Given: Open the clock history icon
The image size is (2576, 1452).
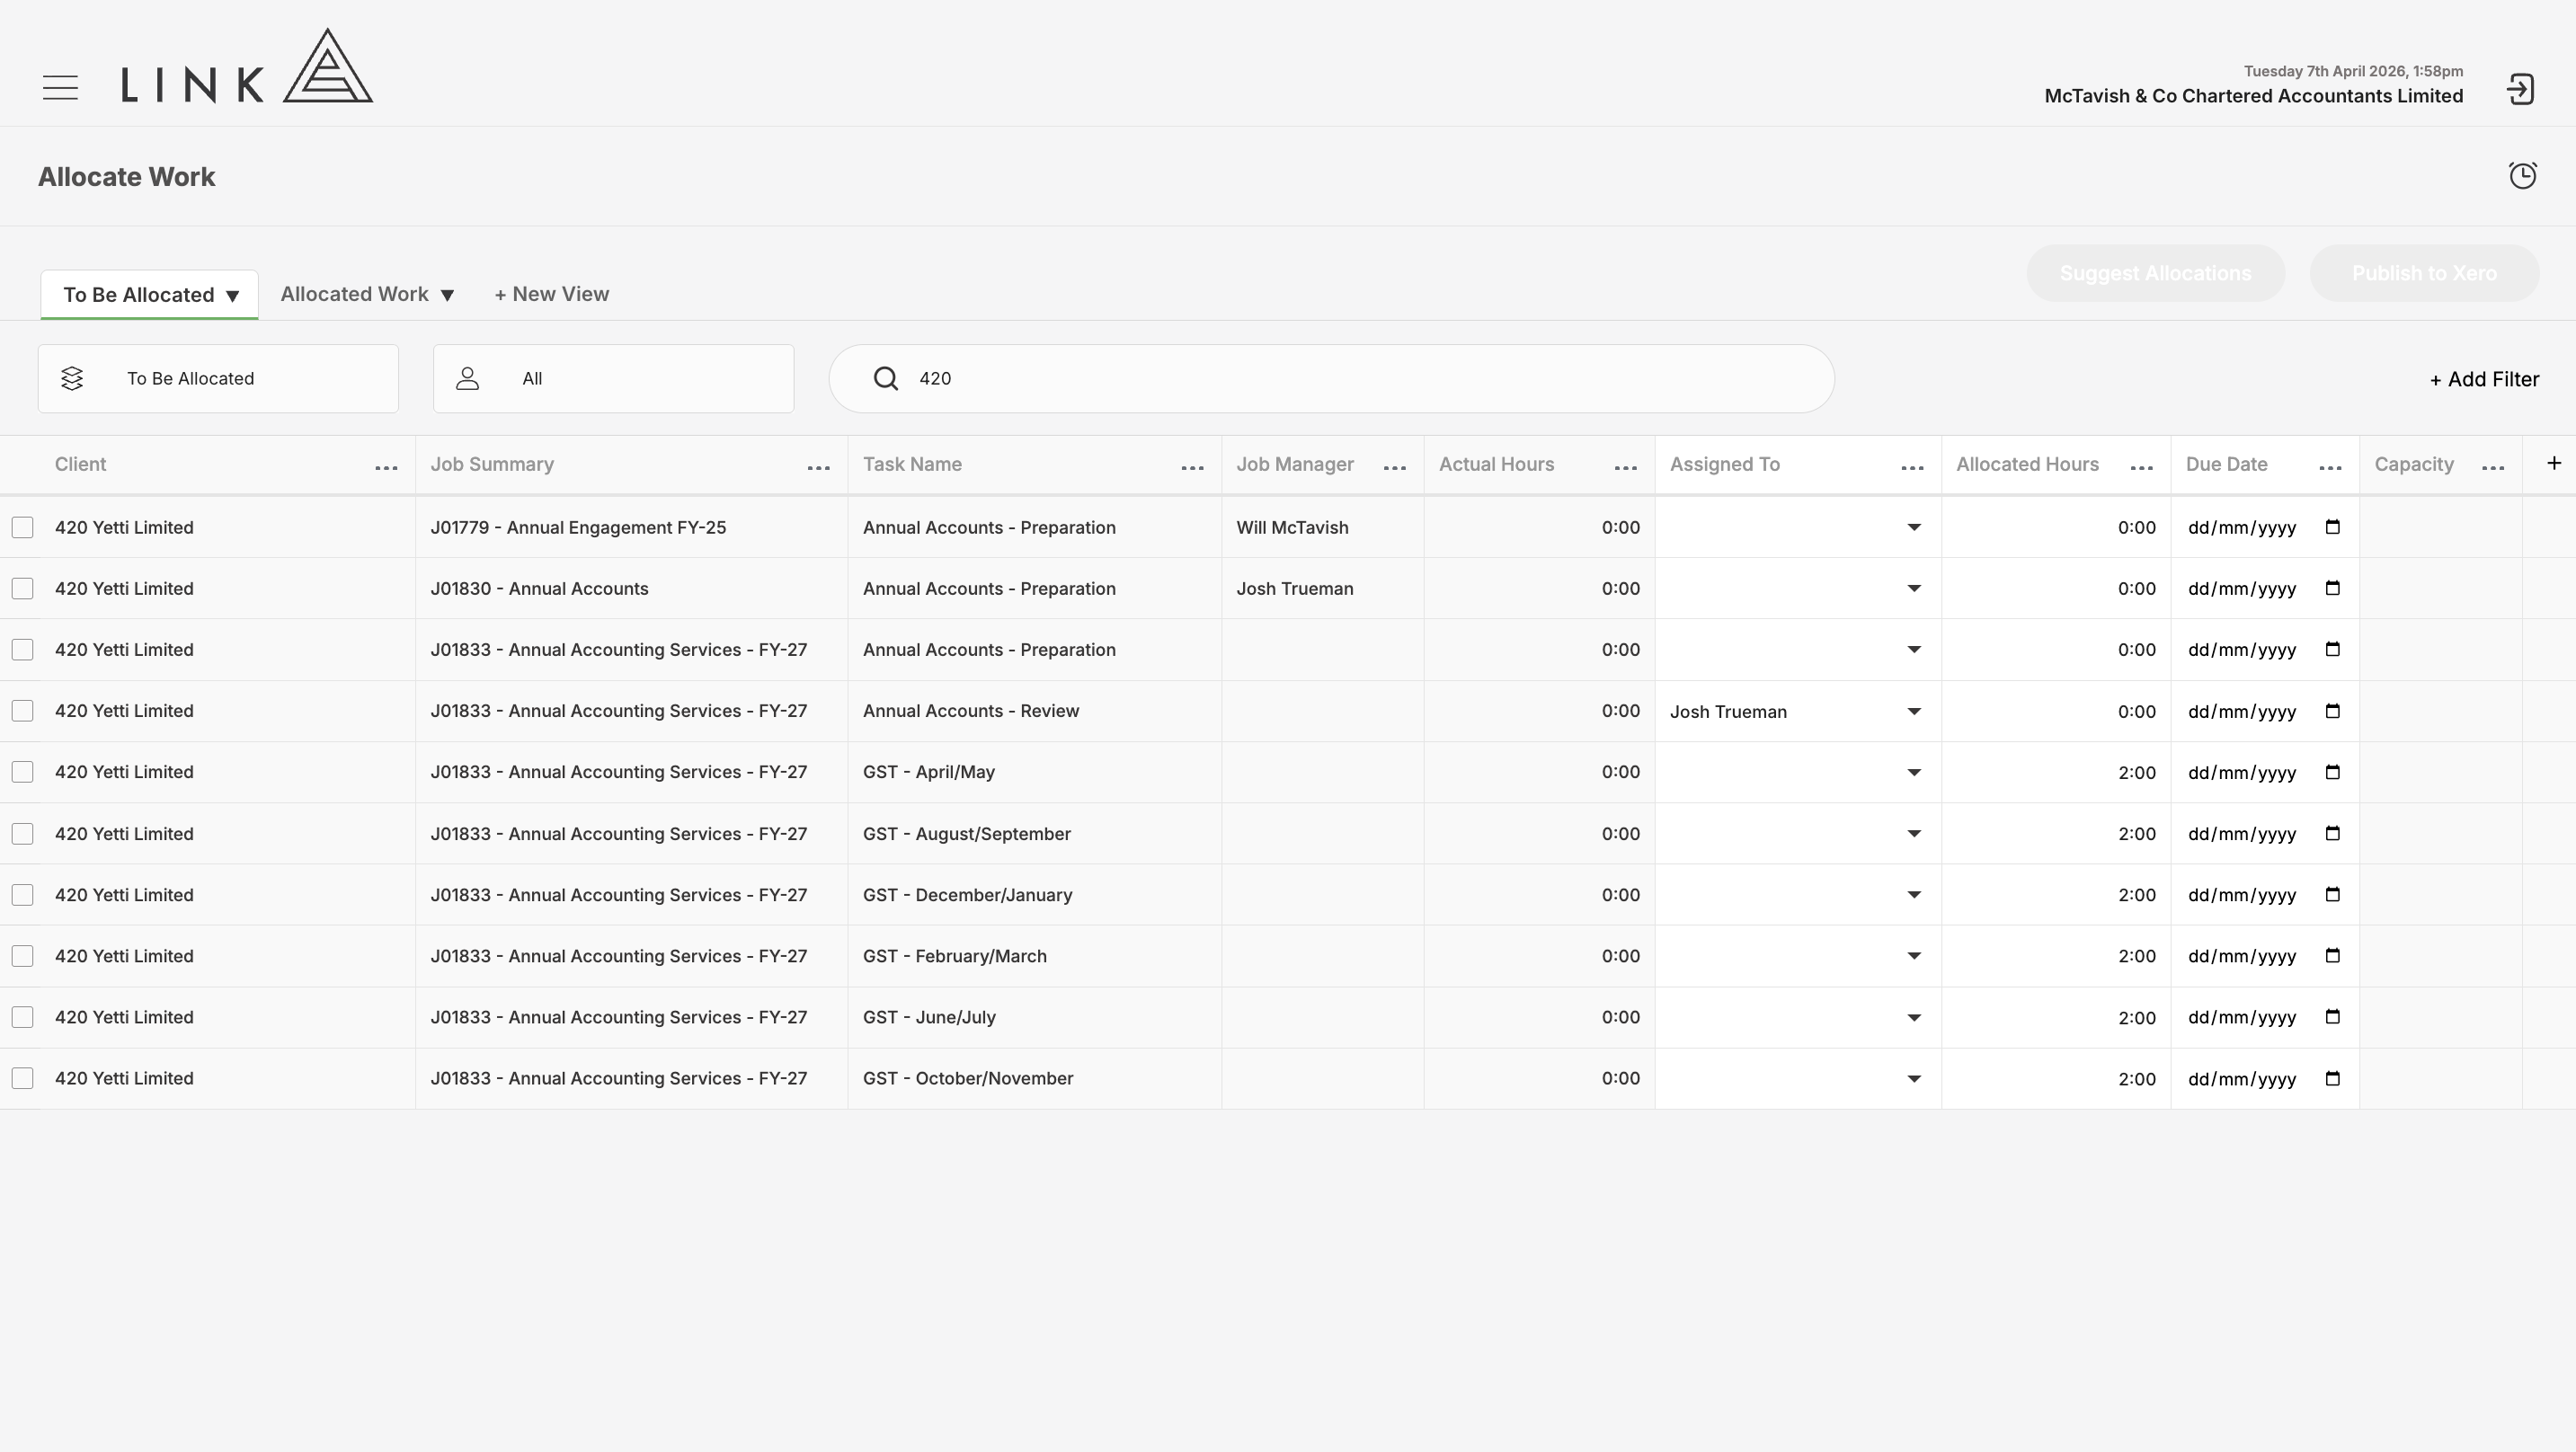Looking at the screenshot, I should point(2523,176).
